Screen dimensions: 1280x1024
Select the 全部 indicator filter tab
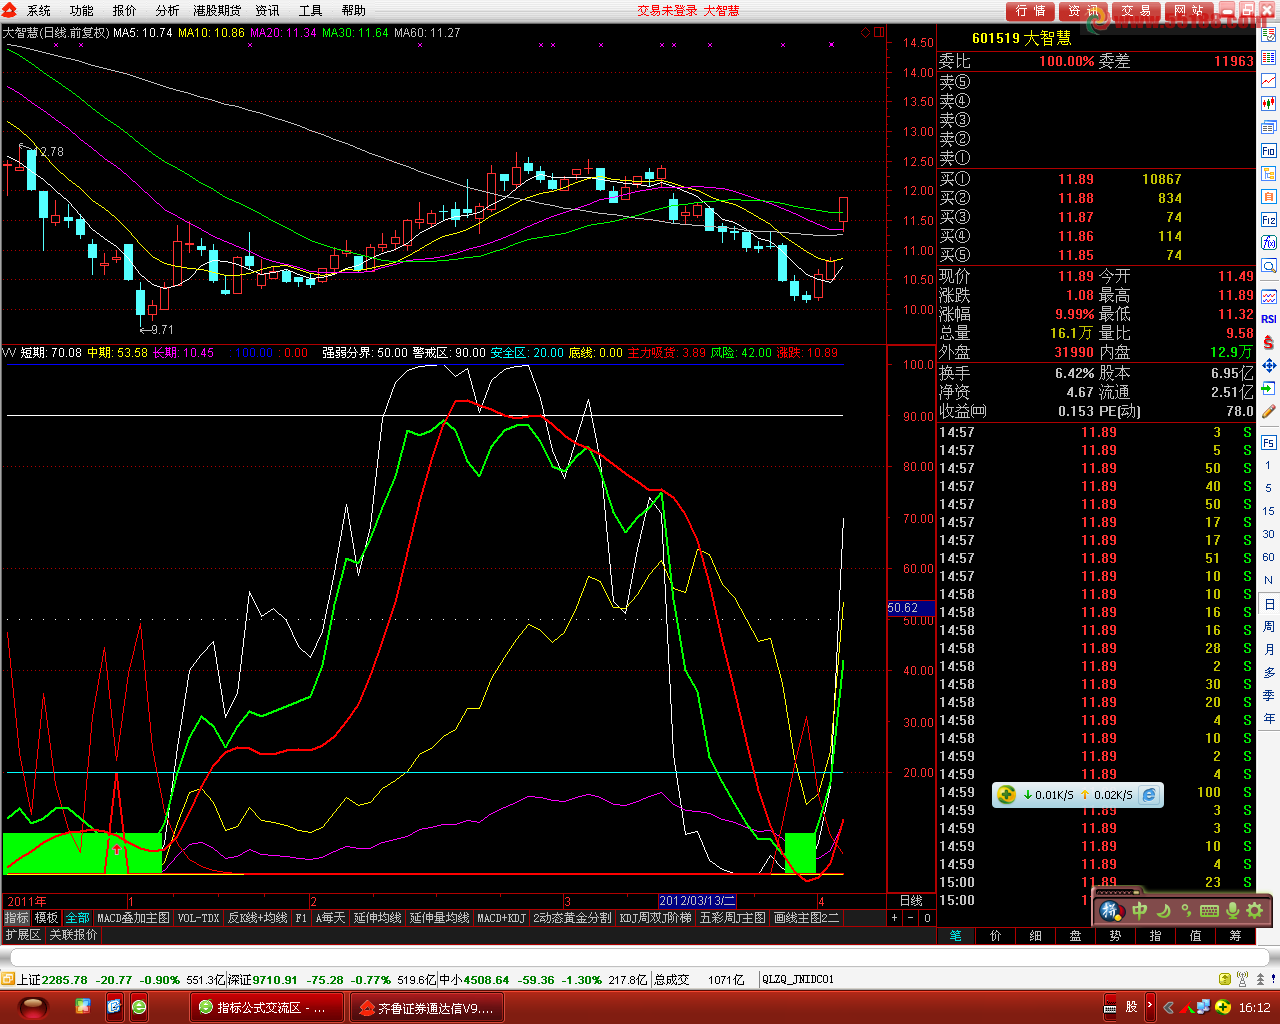click(77, 918)
